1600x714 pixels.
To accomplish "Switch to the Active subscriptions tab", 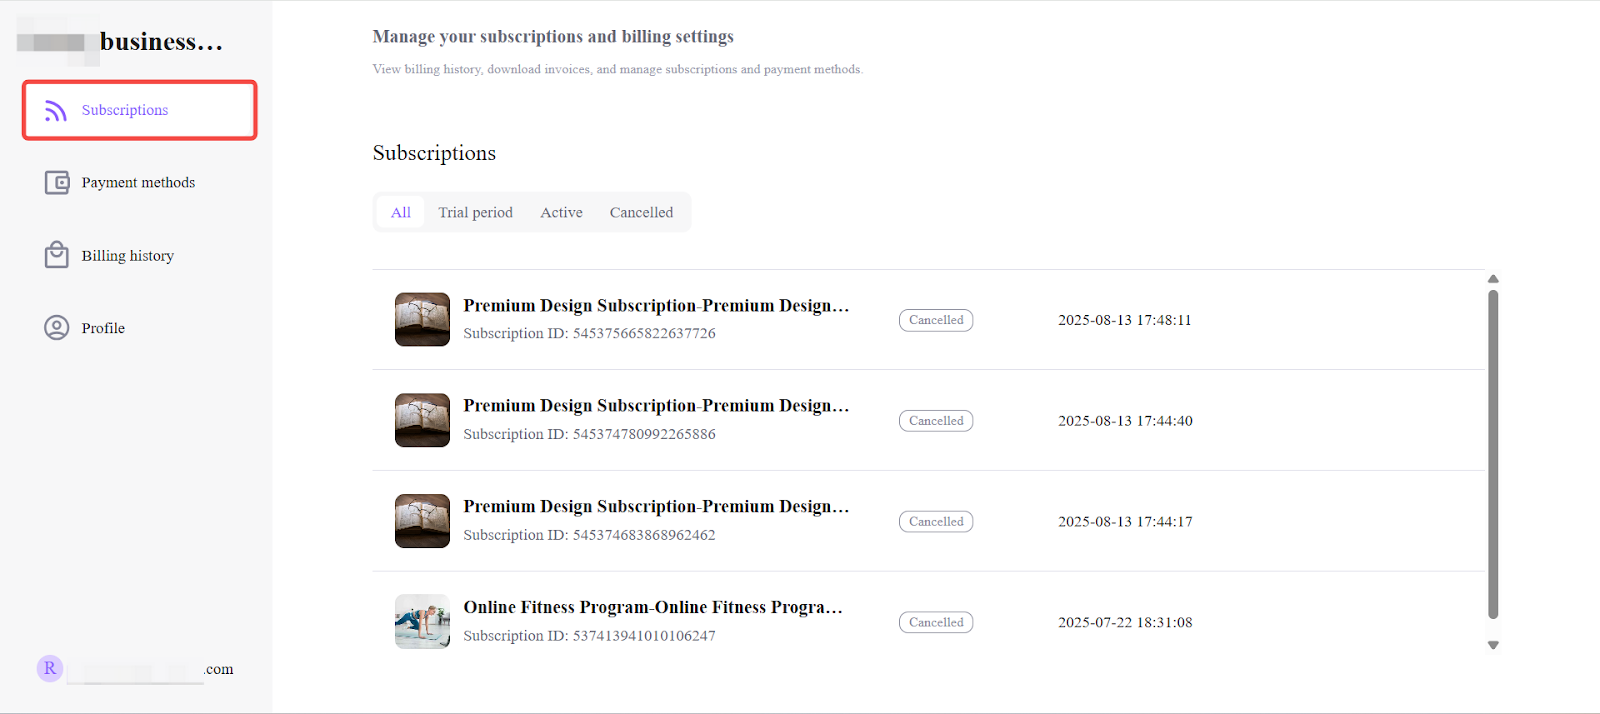I will [561, 212].
